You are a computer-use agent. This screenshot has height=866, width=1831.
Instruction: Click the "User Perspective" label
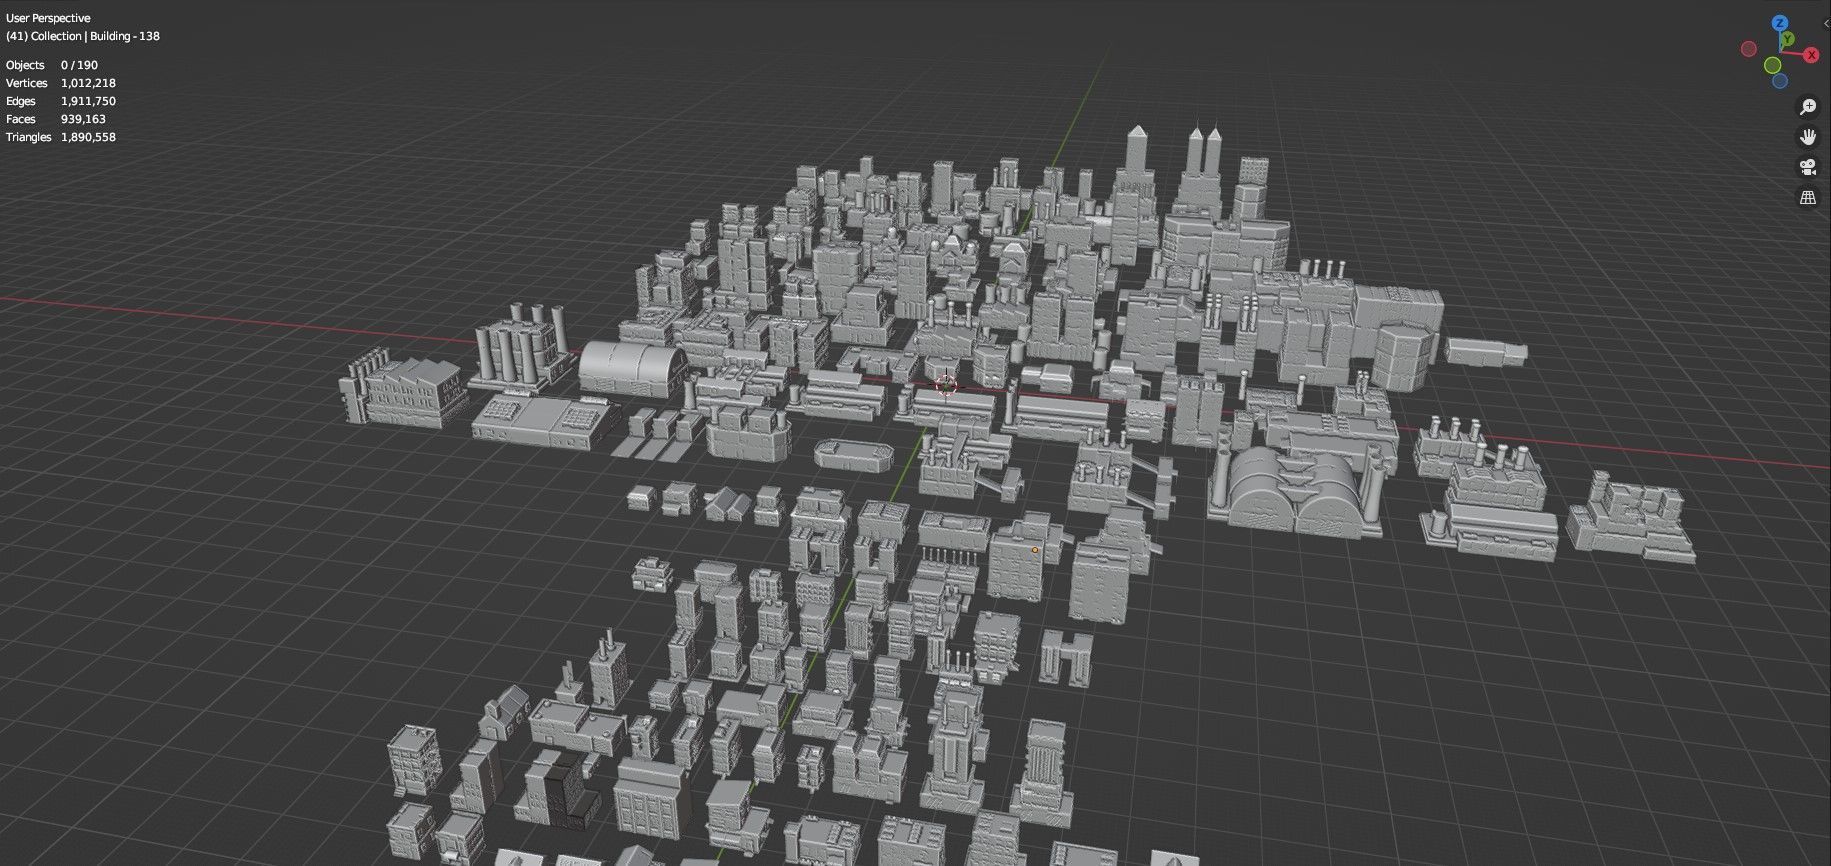48,18
